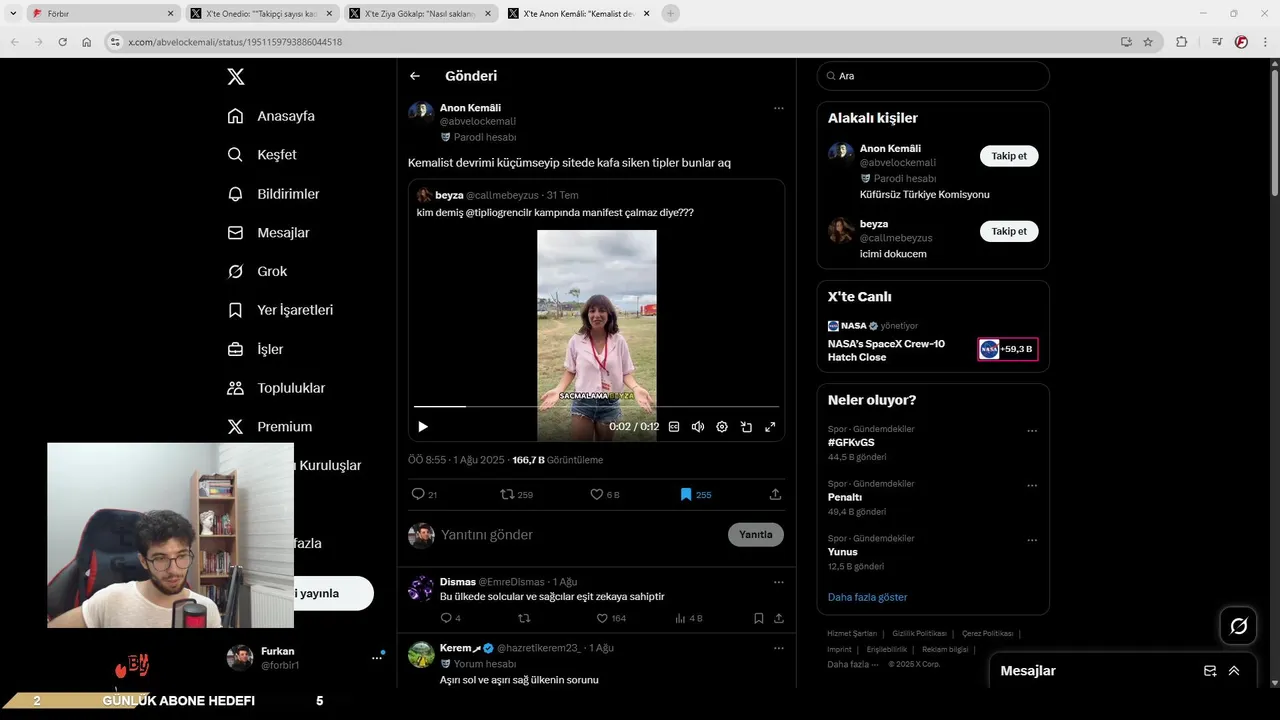Image resolution: width=1280 pixels, height=720 pixels.
Task: Bookmark the Dismas comment
Action: tap(759, 619)
